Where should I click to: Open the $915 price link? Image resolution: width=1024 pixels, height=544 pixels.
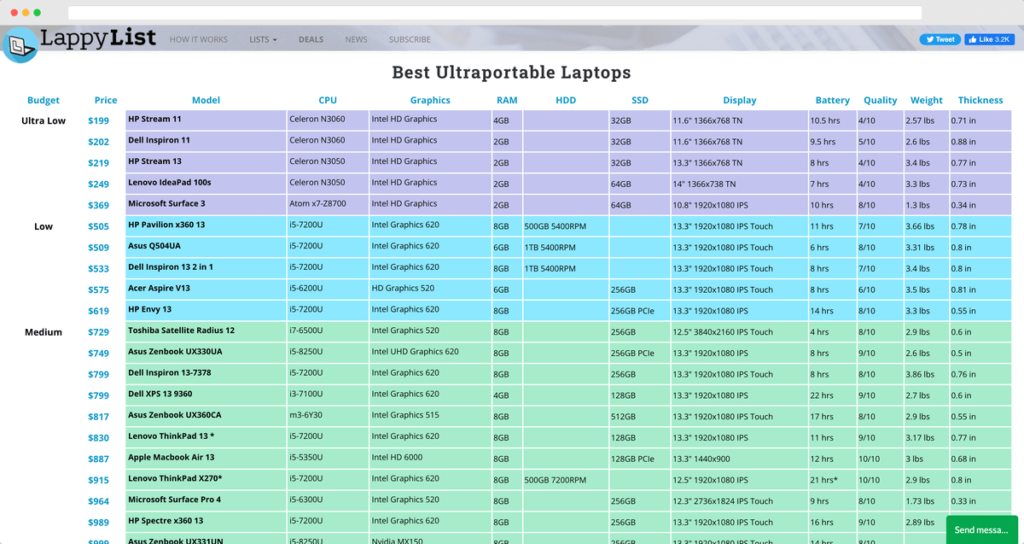[99, 480]
